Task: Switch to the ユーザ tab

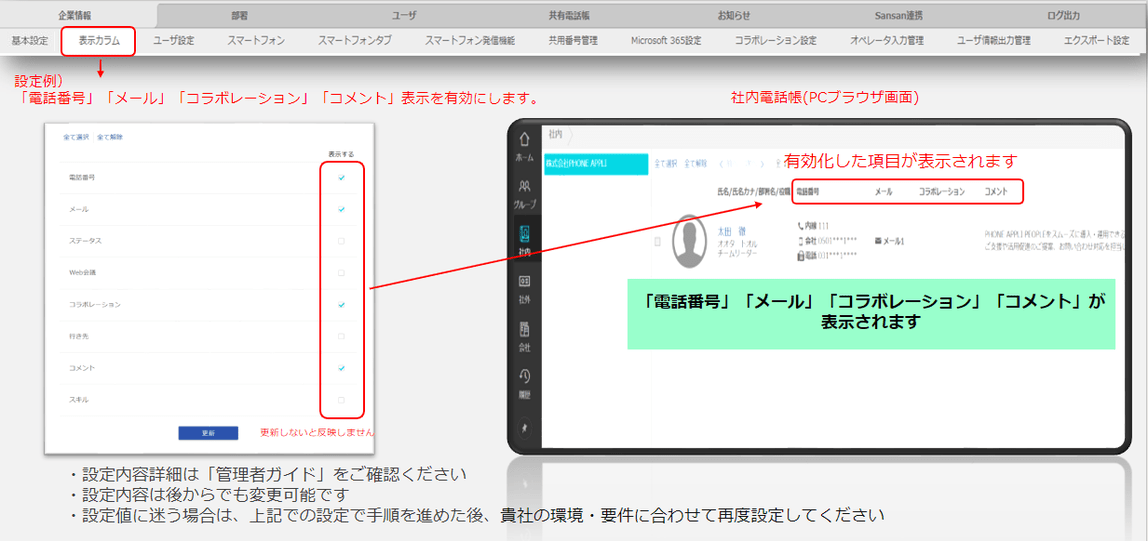Action: 403,15
